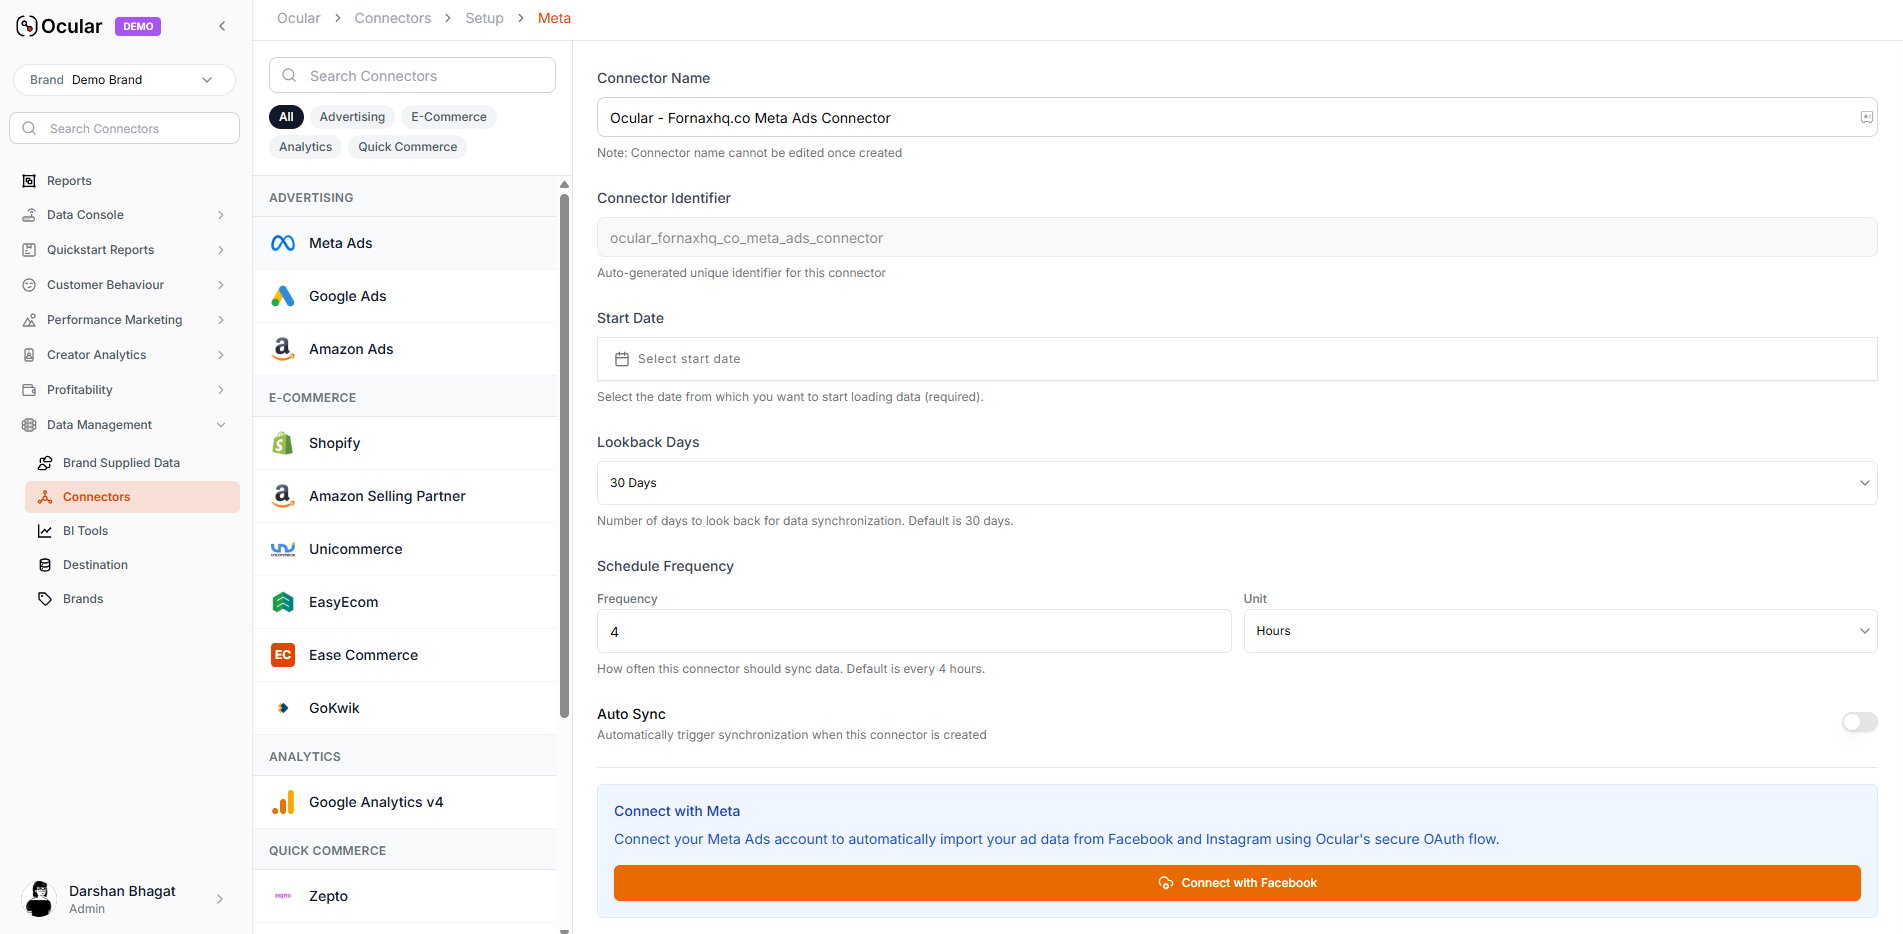This screenshot has height=934, width=1903.
Task: Click the GoKwik logo icon
Action: click(283, 708)
